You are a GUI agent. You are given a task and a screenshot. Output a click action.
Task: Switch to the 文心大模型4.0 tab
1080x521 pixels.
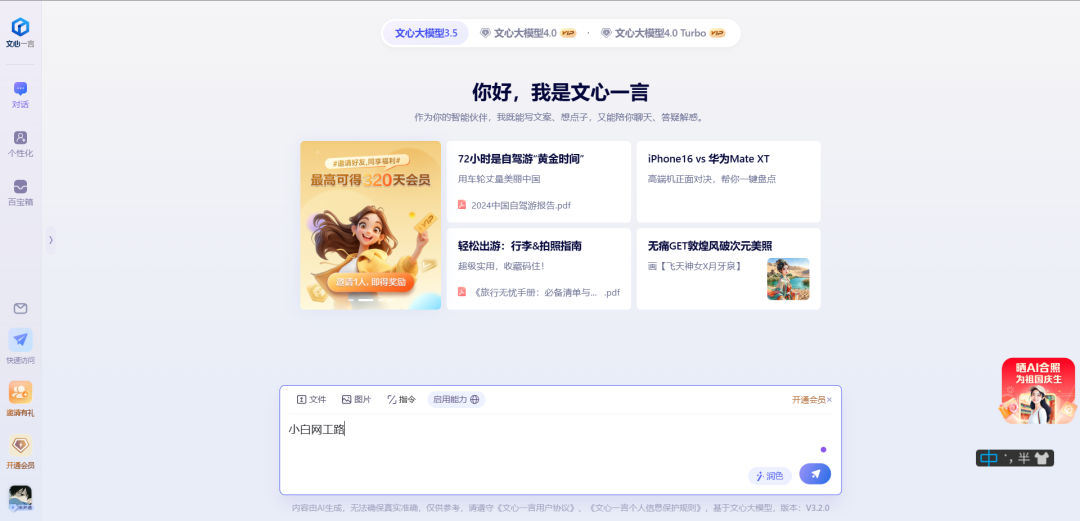click(x=527, y=33)
